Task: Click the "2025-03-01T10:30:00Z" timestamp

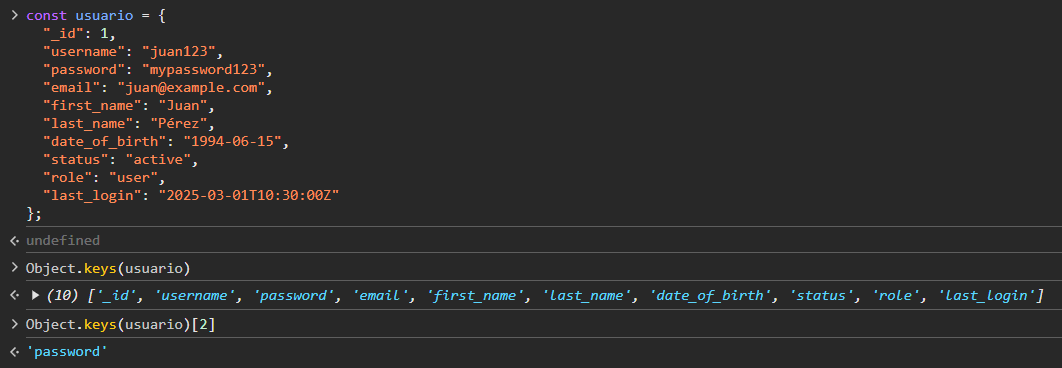Action: 249,195
